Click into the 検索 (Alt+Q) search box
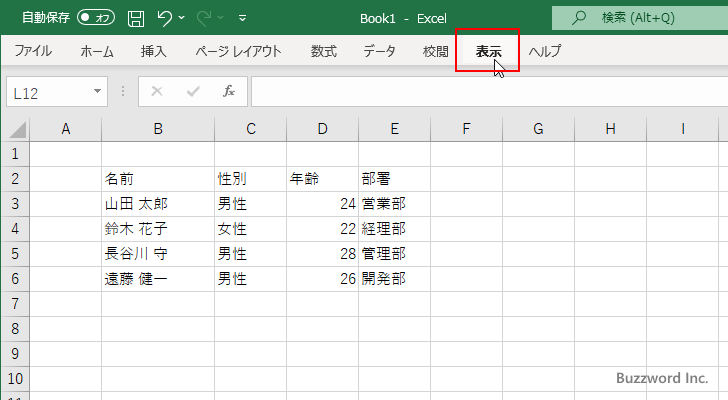This screenshot has width=728, height=400. (640, 18)
